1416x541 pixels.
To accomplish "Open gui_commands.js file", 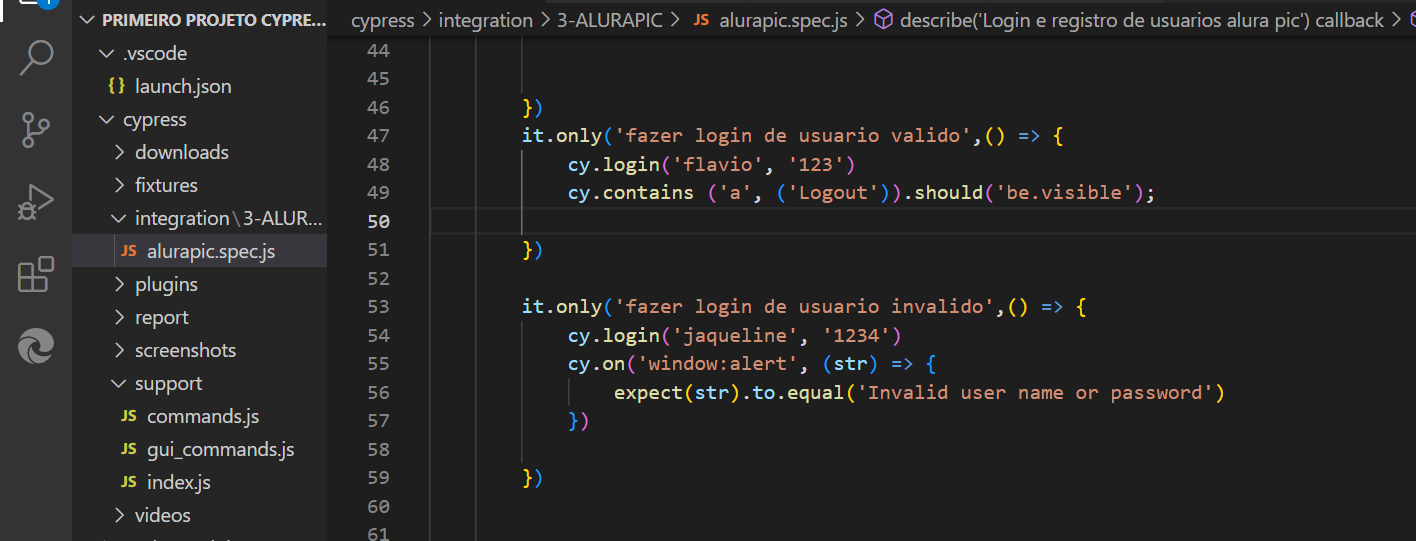I will pyautogui.click(x=221, y=449).
